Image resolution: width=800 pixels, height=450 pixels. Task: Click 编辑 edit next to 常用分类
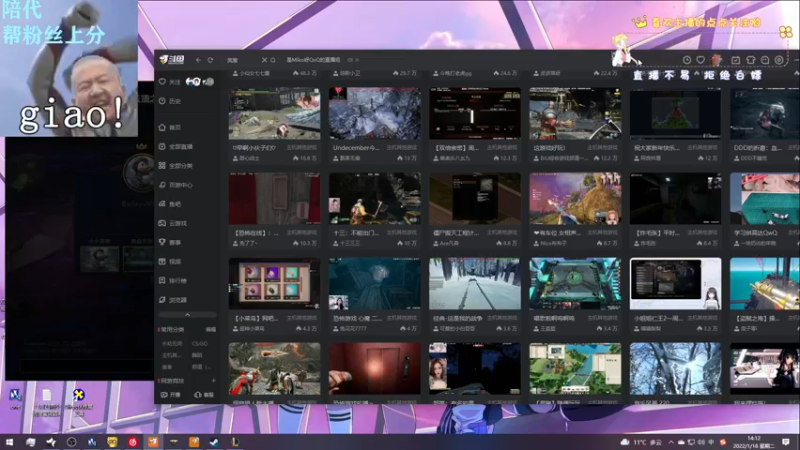(x=210, y=330)
